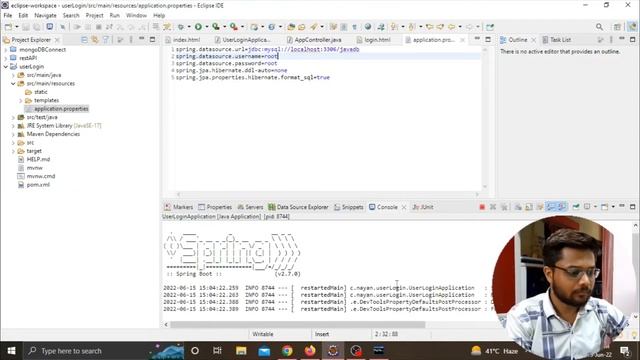Open File Explorer from taskbar
640x360 pixels.
click(x=241, y=351)
